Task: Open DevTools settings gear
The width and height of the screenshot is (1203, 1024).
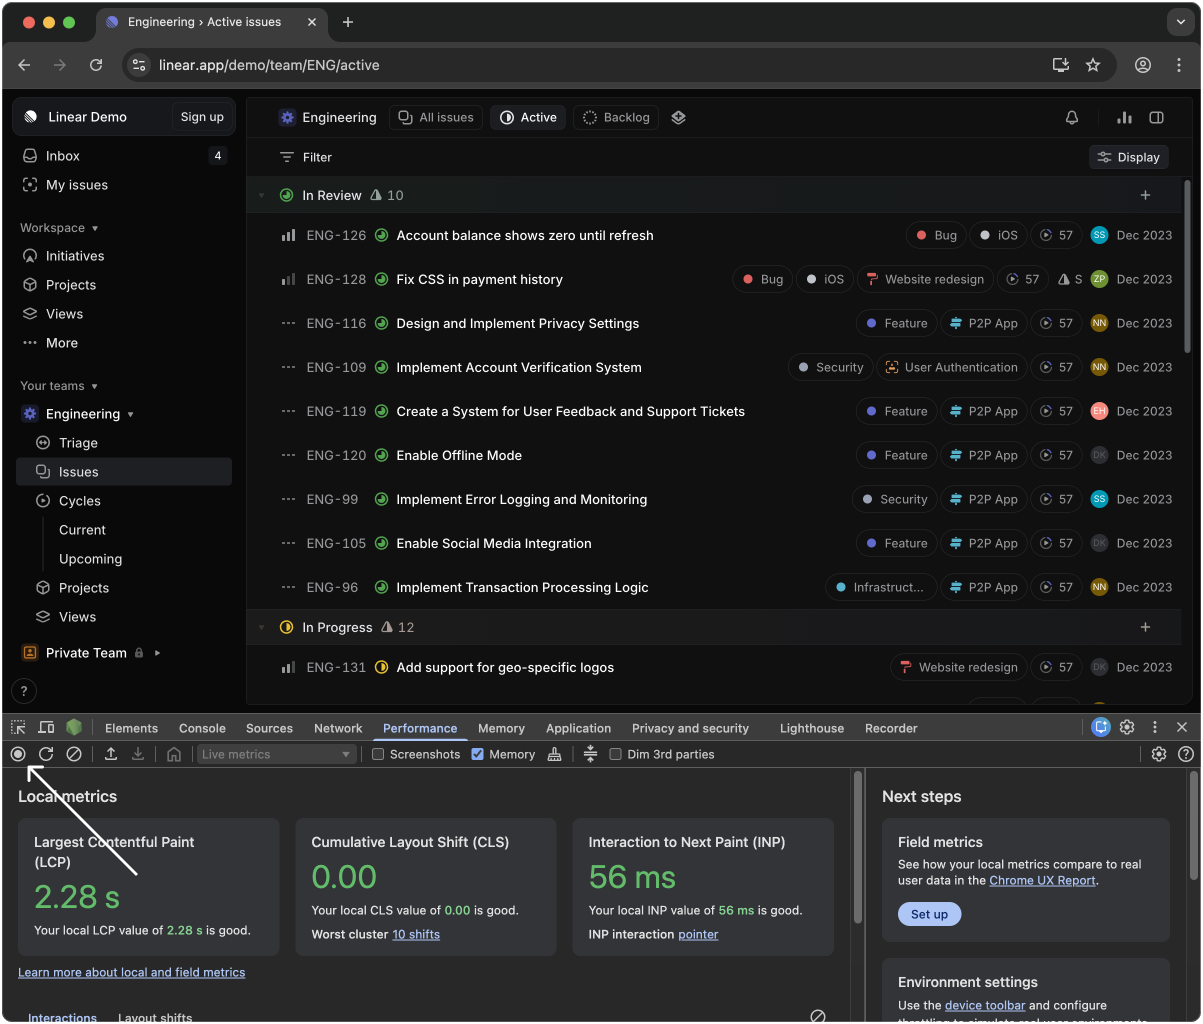Action: coord(1127,728)
